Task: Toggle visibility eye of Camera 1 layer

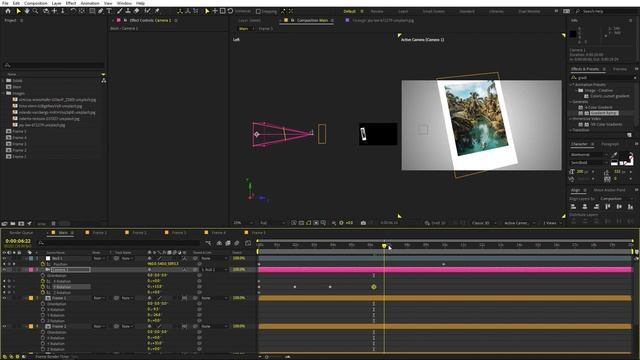Action: [4, 270]
